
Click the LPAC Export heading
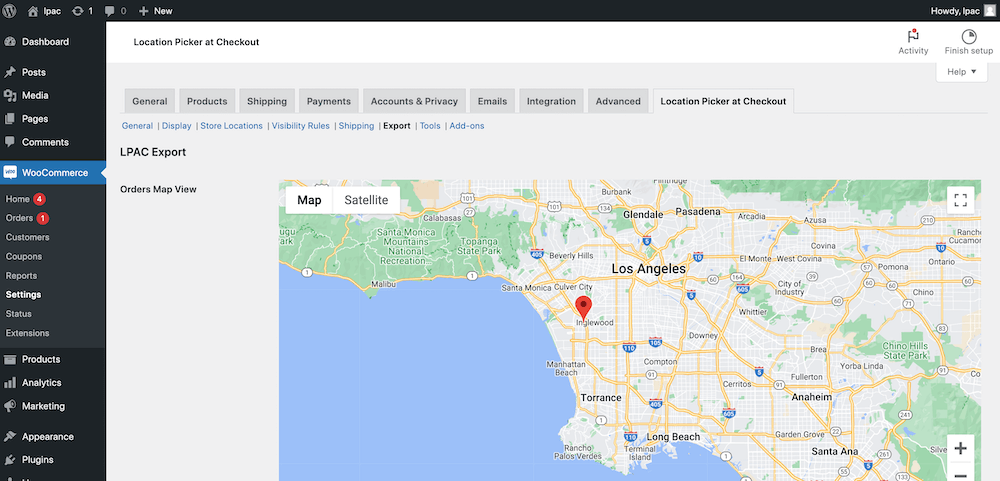153,152
